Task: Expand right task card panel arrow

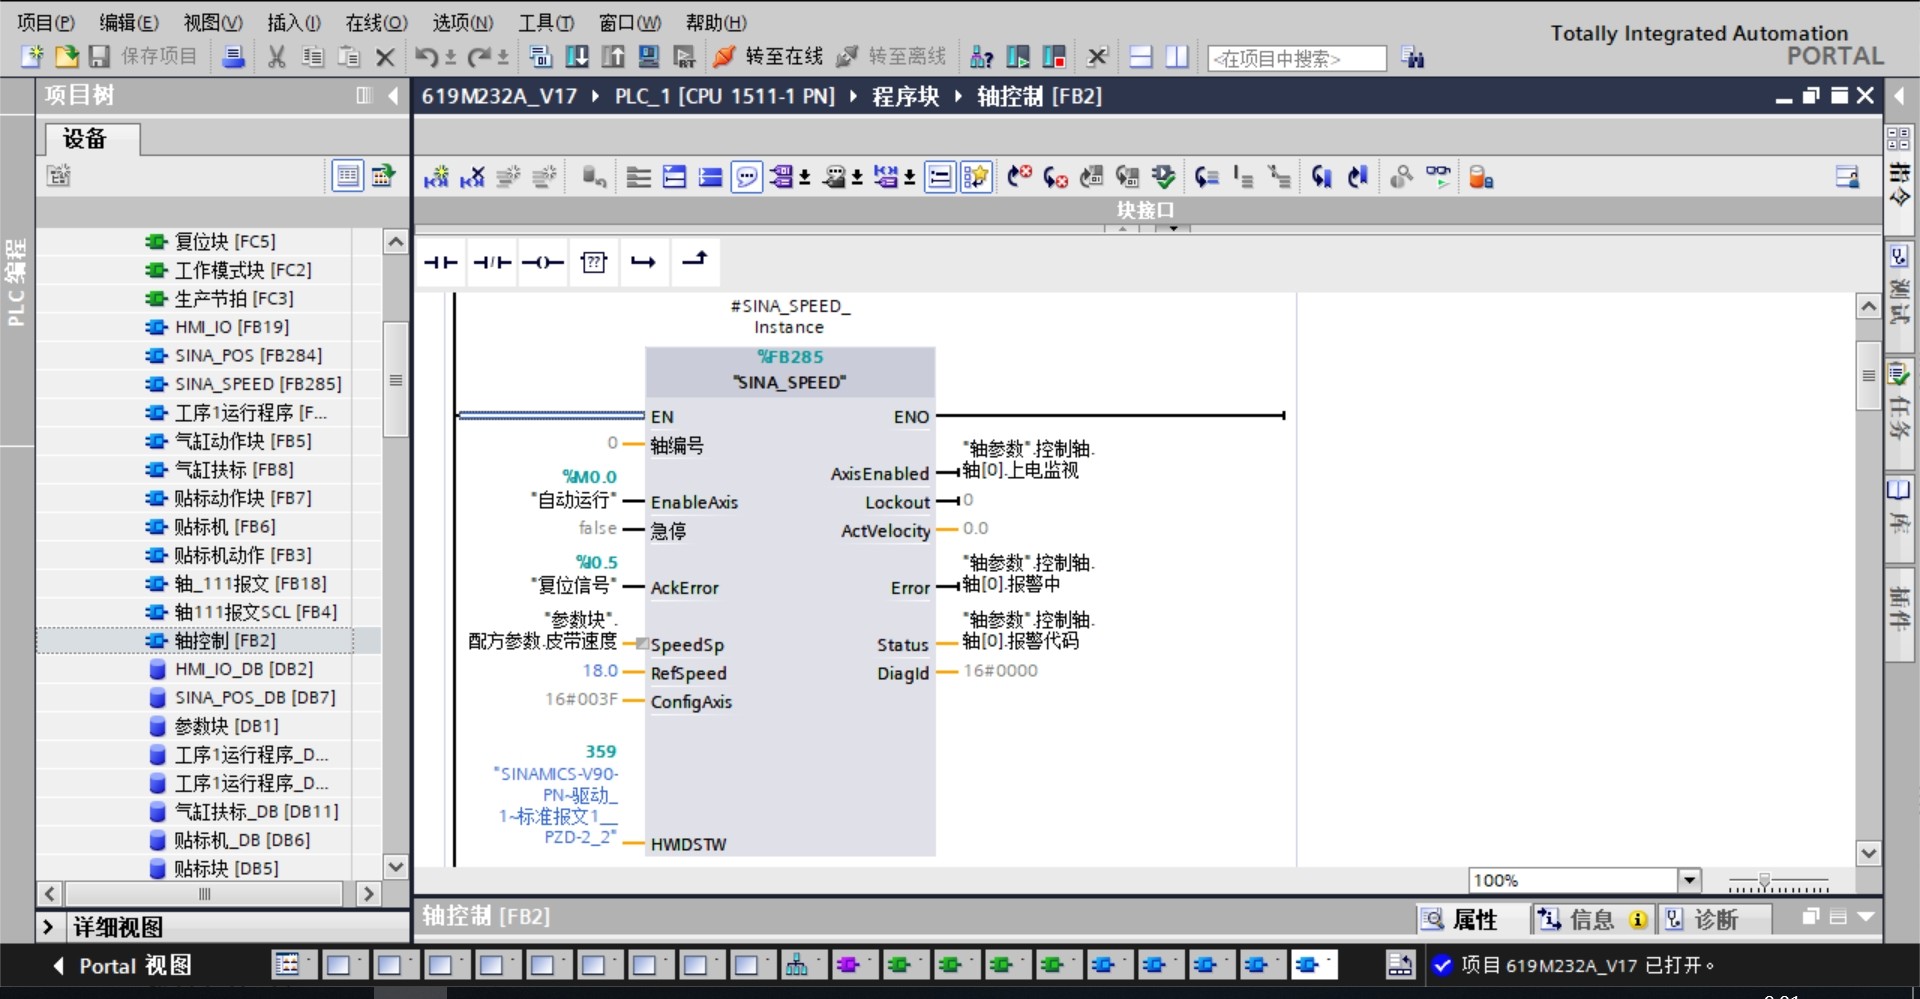Action: (1900, 96)
